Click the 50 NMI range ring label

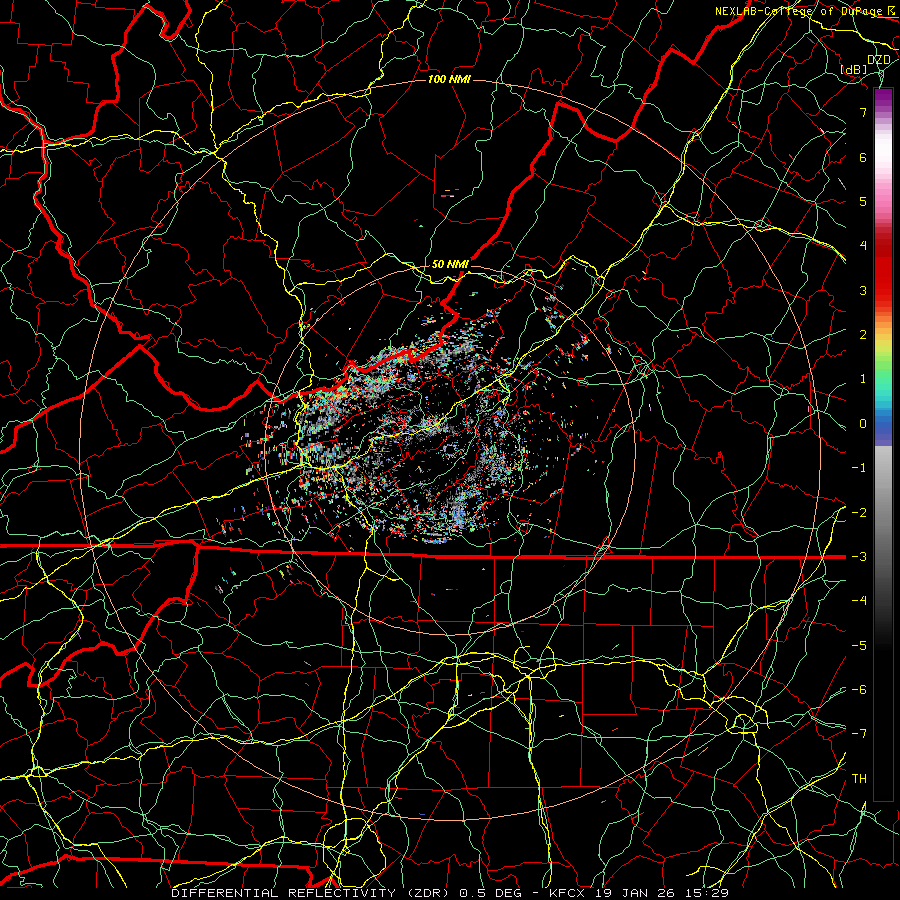pos(450,264)
